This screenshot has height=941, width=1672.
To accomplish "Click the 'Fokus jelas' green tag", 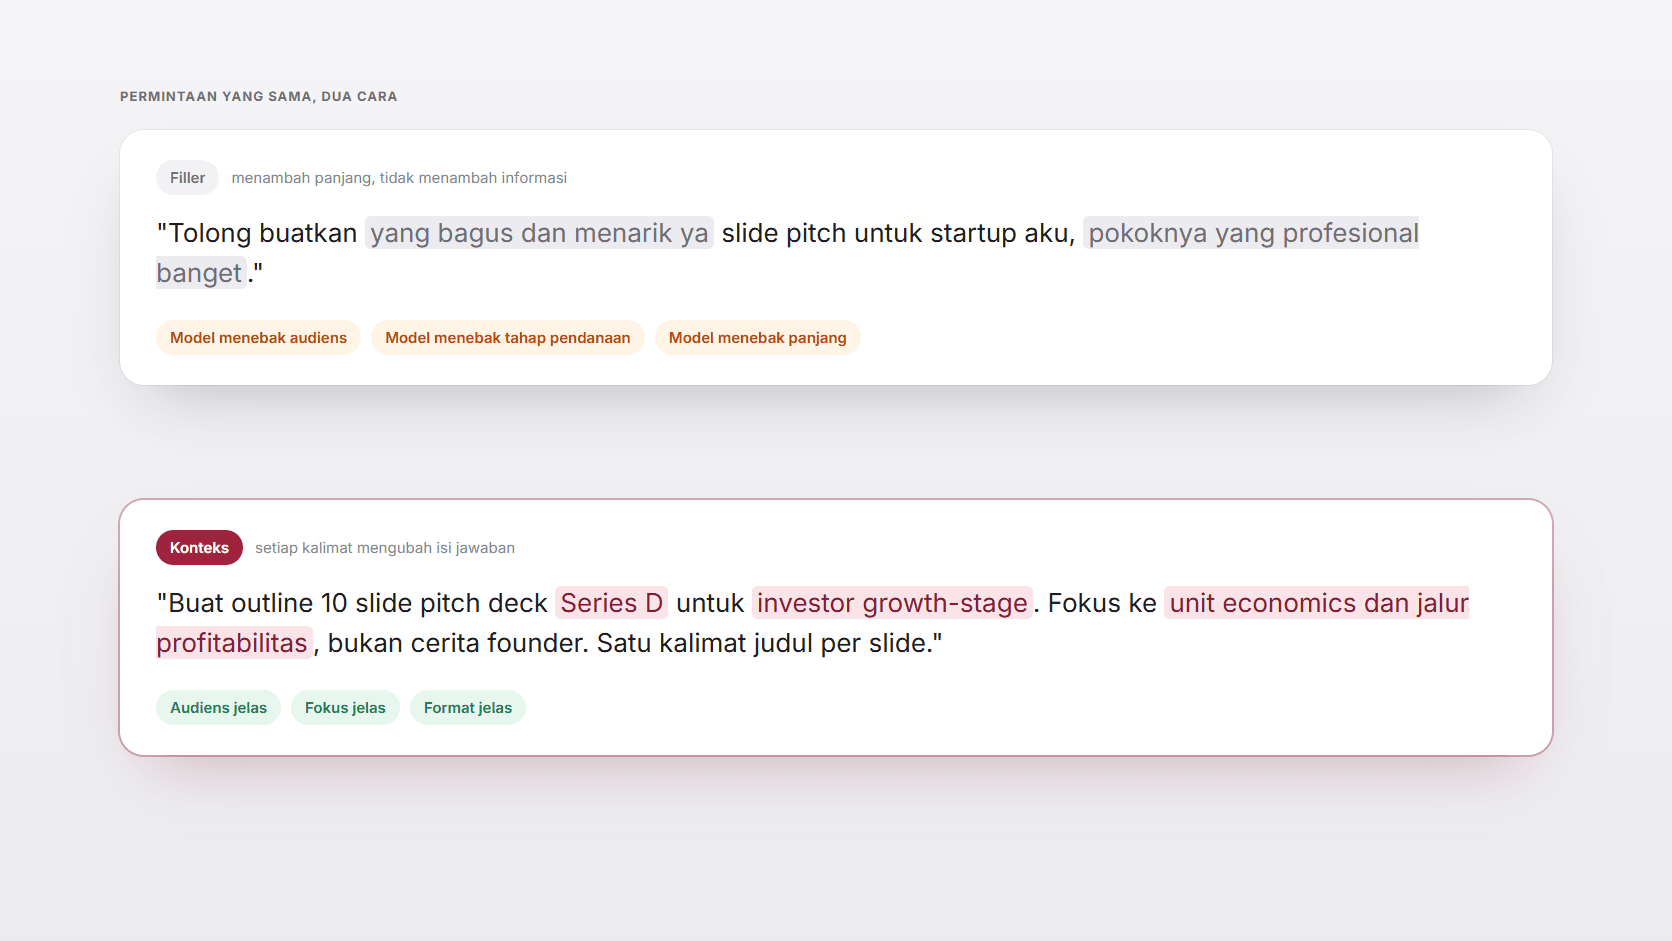I will pyautogui.click(x=345, y=708).
